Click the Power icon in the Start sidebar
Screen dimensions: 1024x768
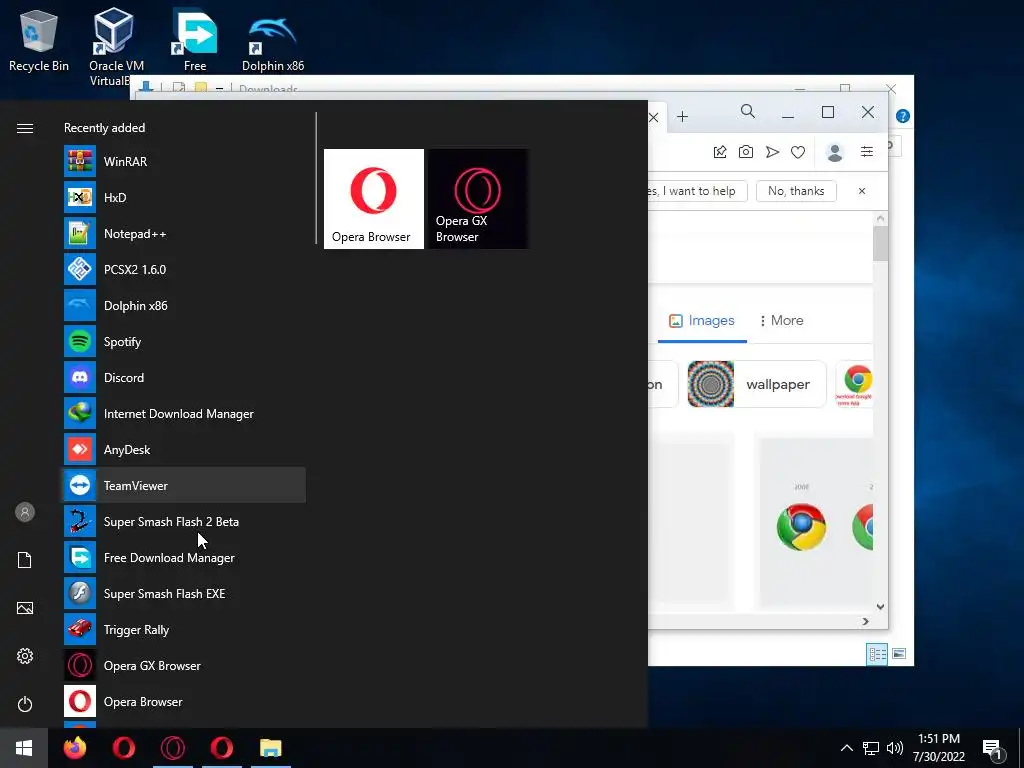click(25, 704)
